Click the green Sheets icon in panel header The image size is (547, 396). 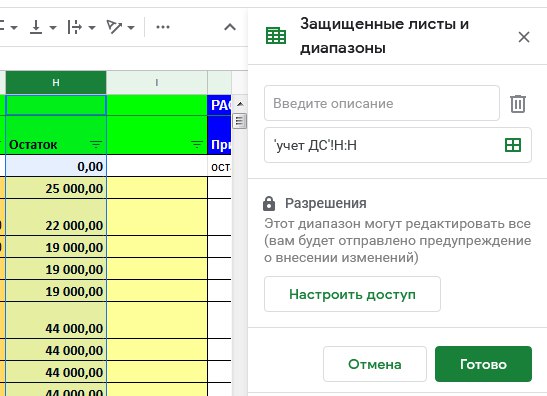point(276,36)
